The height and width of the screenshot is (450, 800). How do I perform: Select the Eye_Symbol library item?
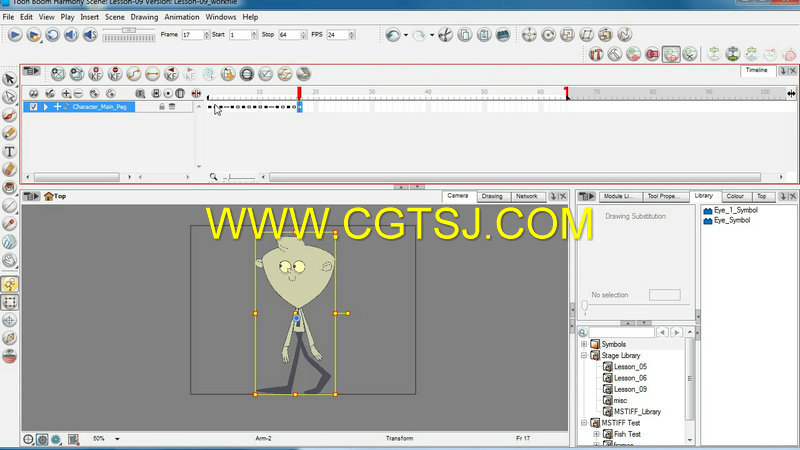click(732, 220)
